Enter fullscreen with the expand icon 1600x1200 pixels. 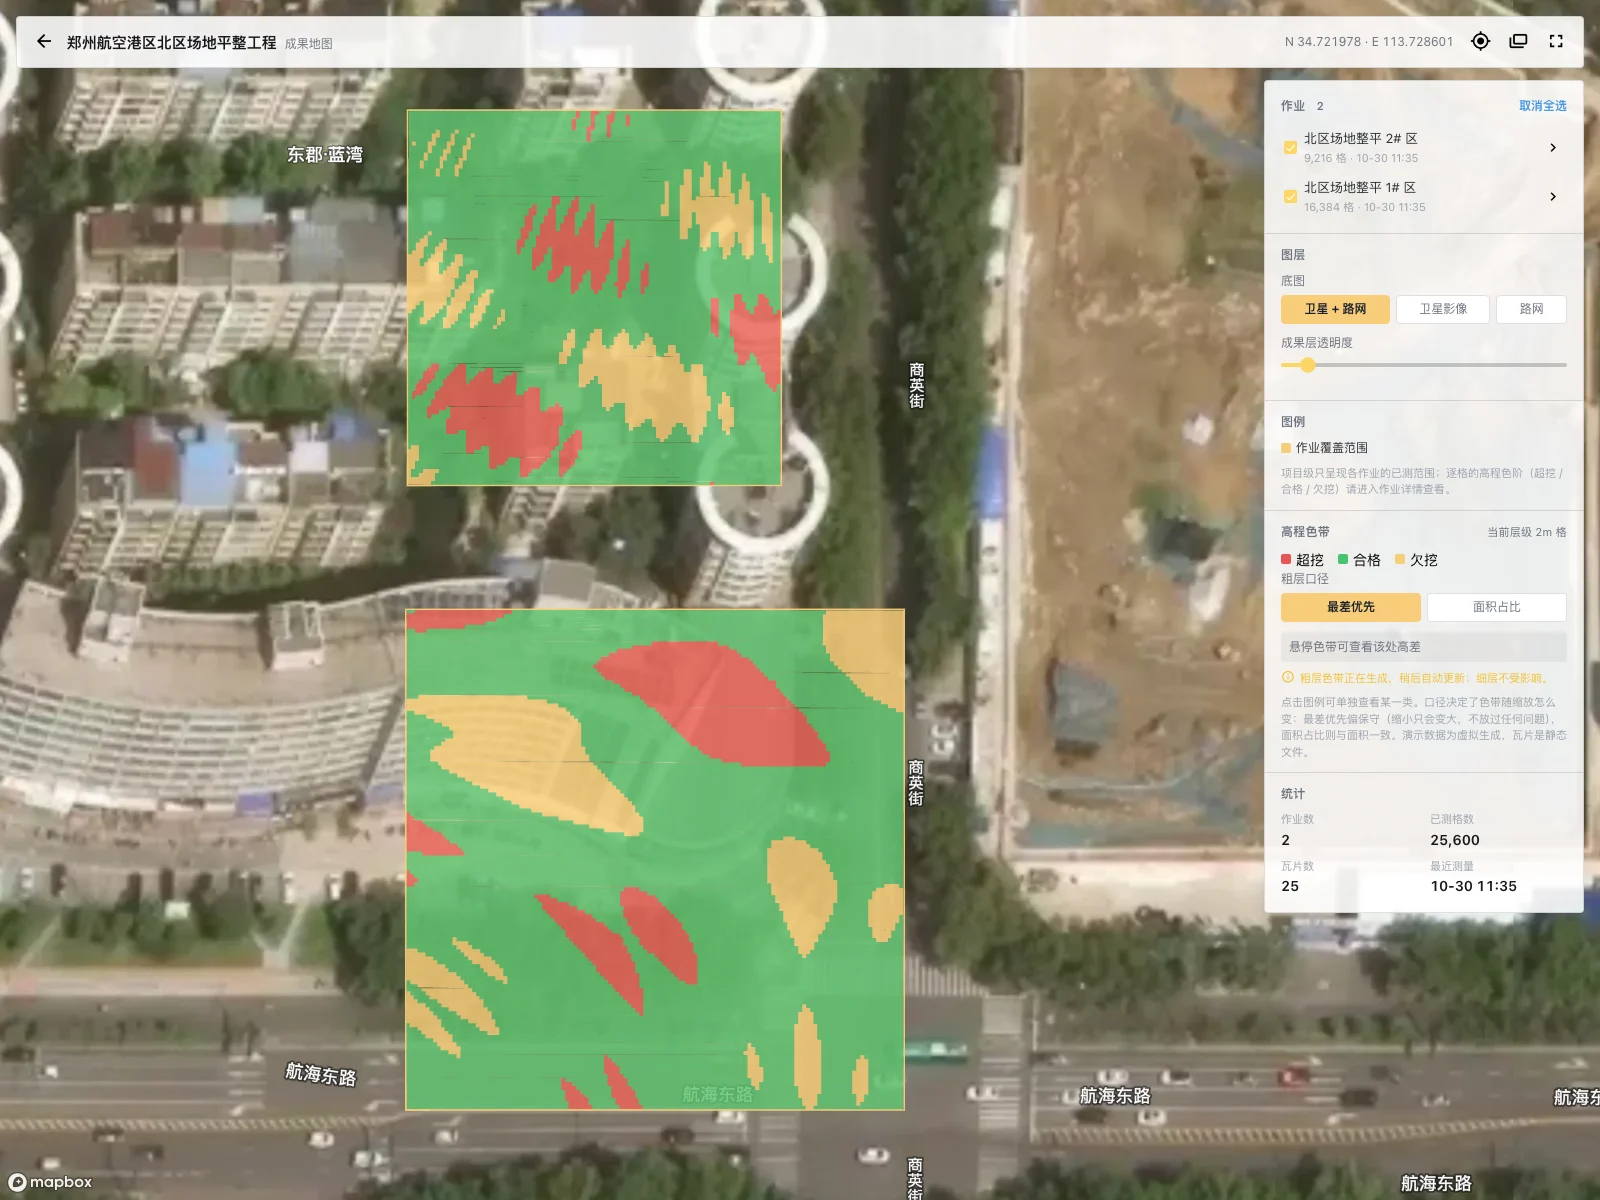tap(1556, 41)
